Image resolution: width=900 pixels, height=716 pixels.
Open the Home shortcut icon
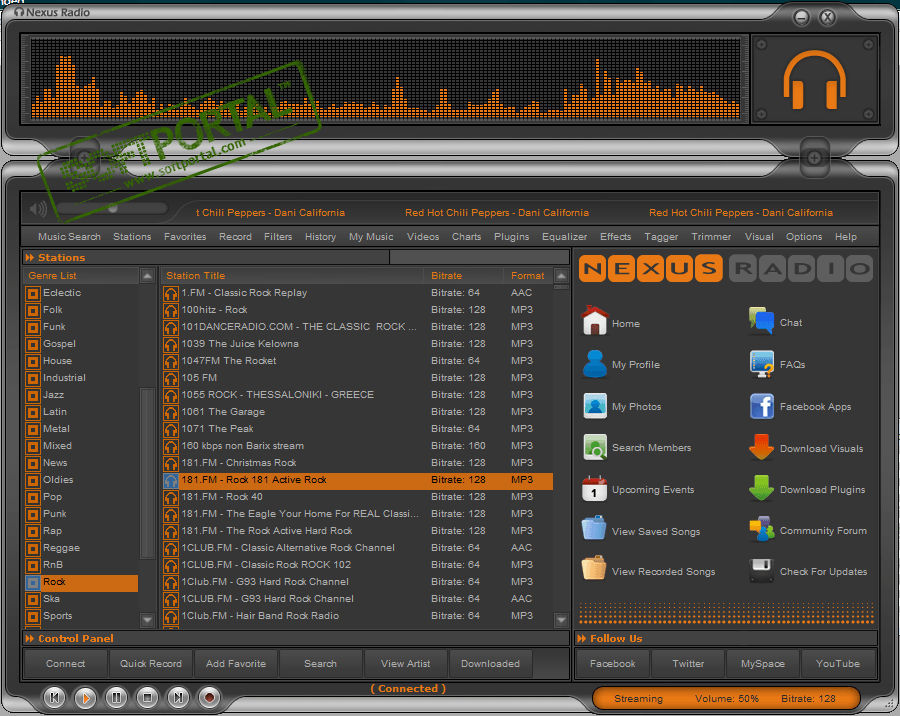click(x=595, y=320)
